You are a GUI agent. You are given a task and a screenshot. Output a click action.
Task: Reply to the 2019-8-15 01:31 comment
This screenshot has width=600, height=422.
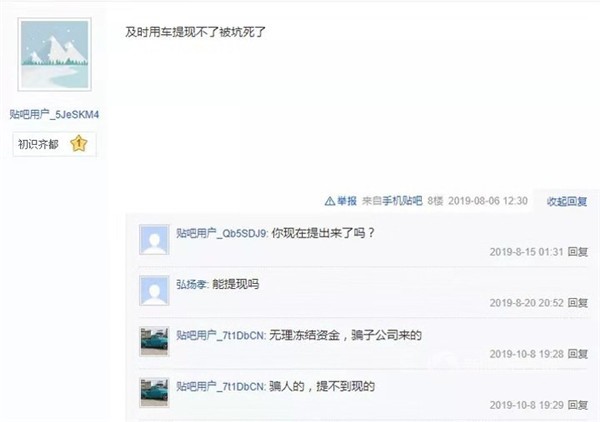point(578,252)
